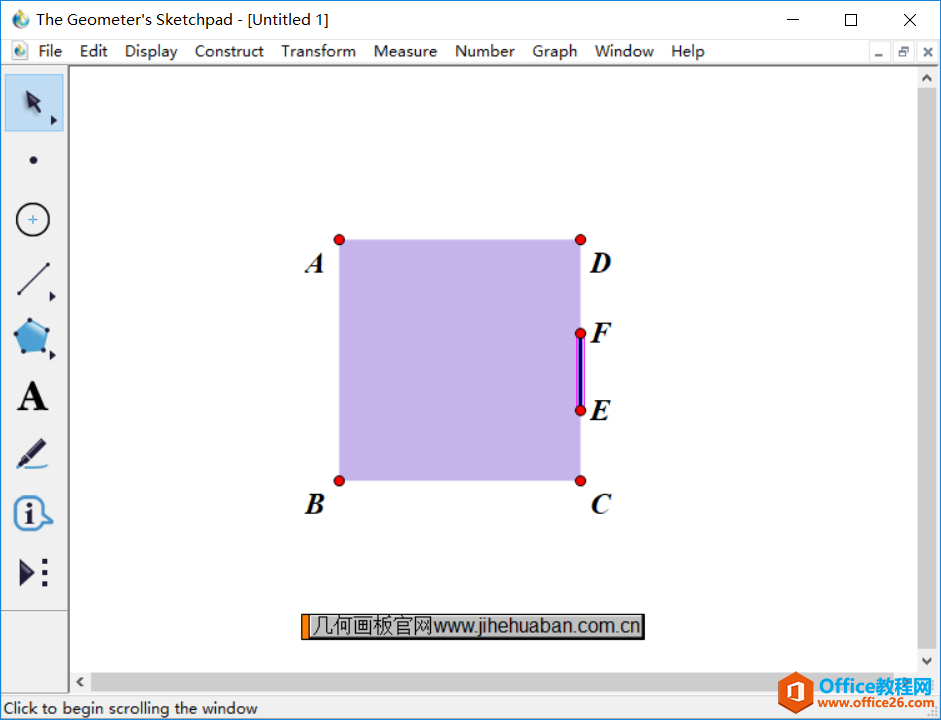Select the Text tool
The image size is (941, 720).
coord(32,396)
